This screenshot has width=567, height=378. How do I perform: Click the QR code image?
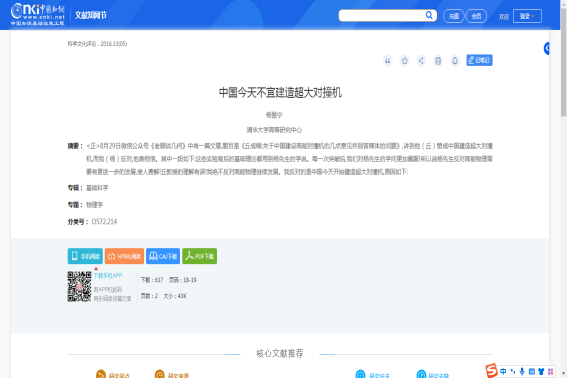[79, 286]
